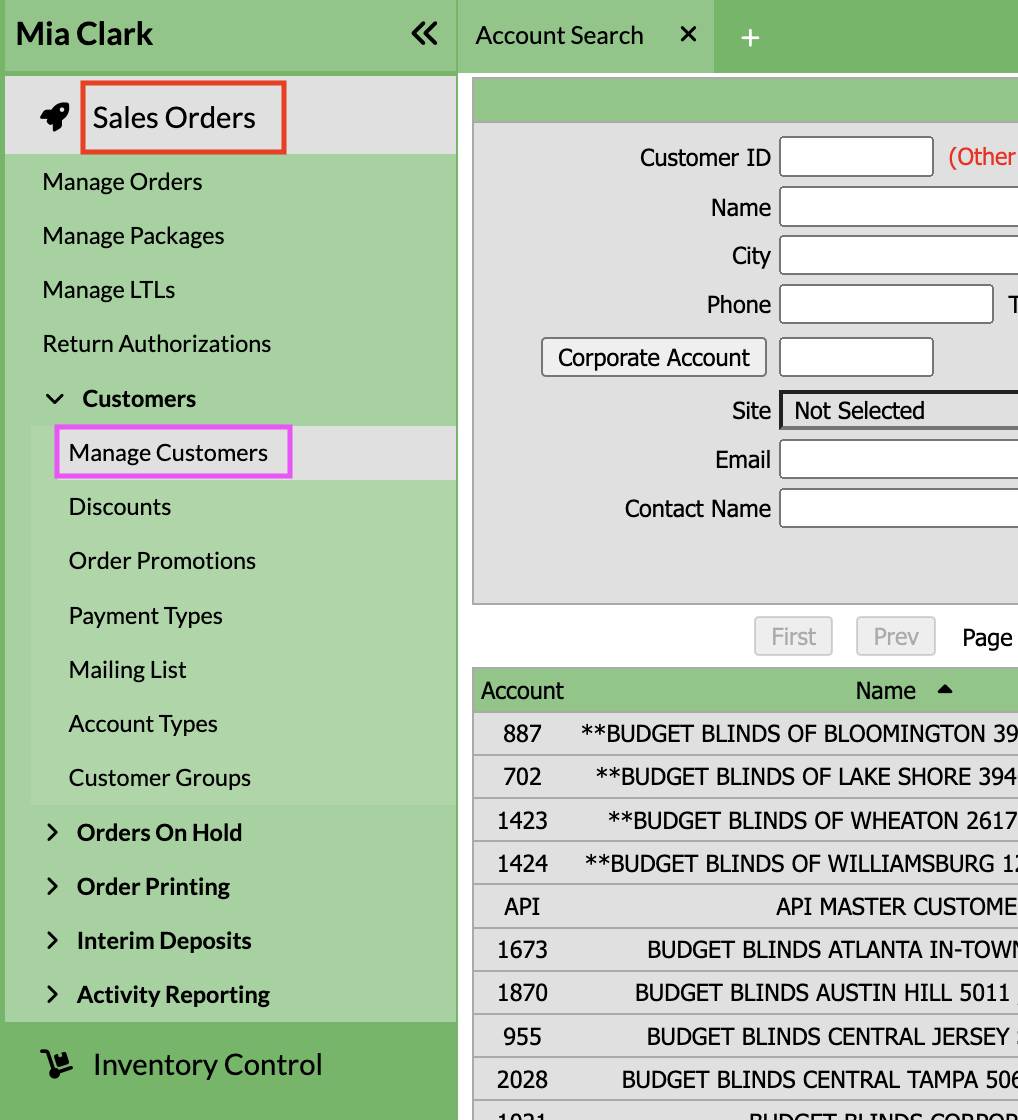Image resolution: width=1018 pixels, height=1120 pixels.
Task: Open Payment Types
Action: [x=146, y=616]
